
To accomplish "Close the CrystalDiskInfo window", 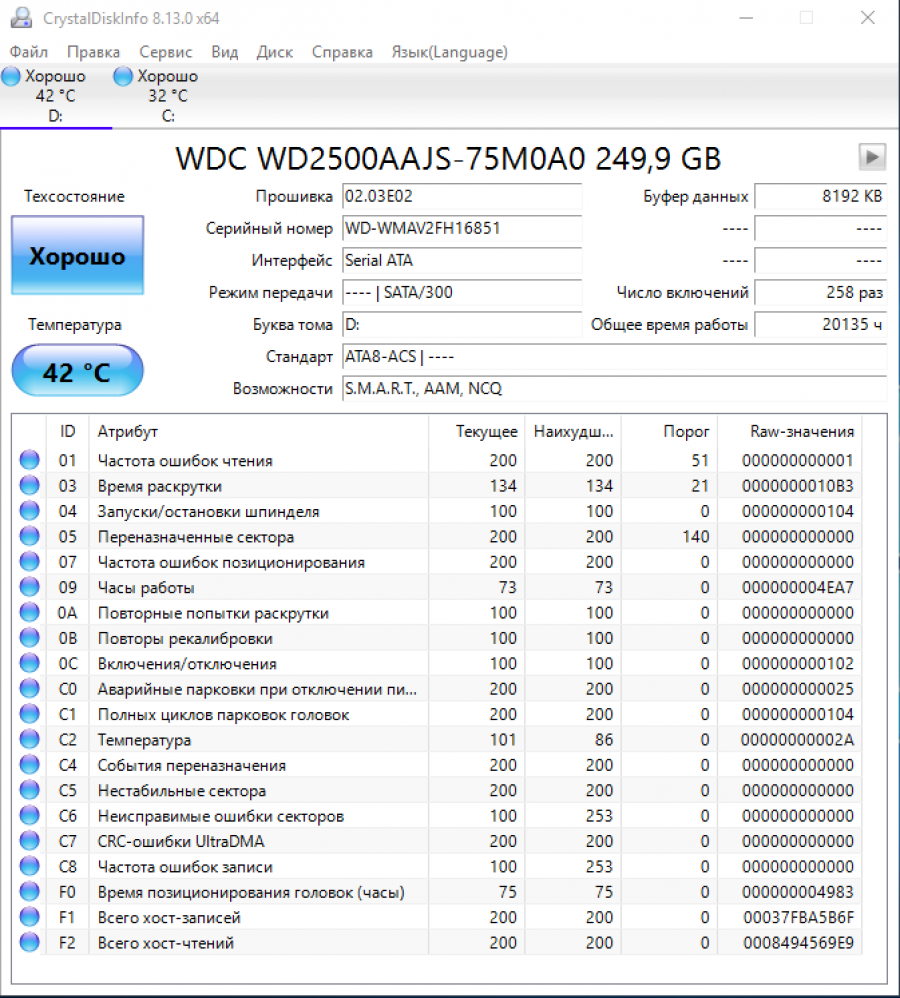I will [868, 18].
